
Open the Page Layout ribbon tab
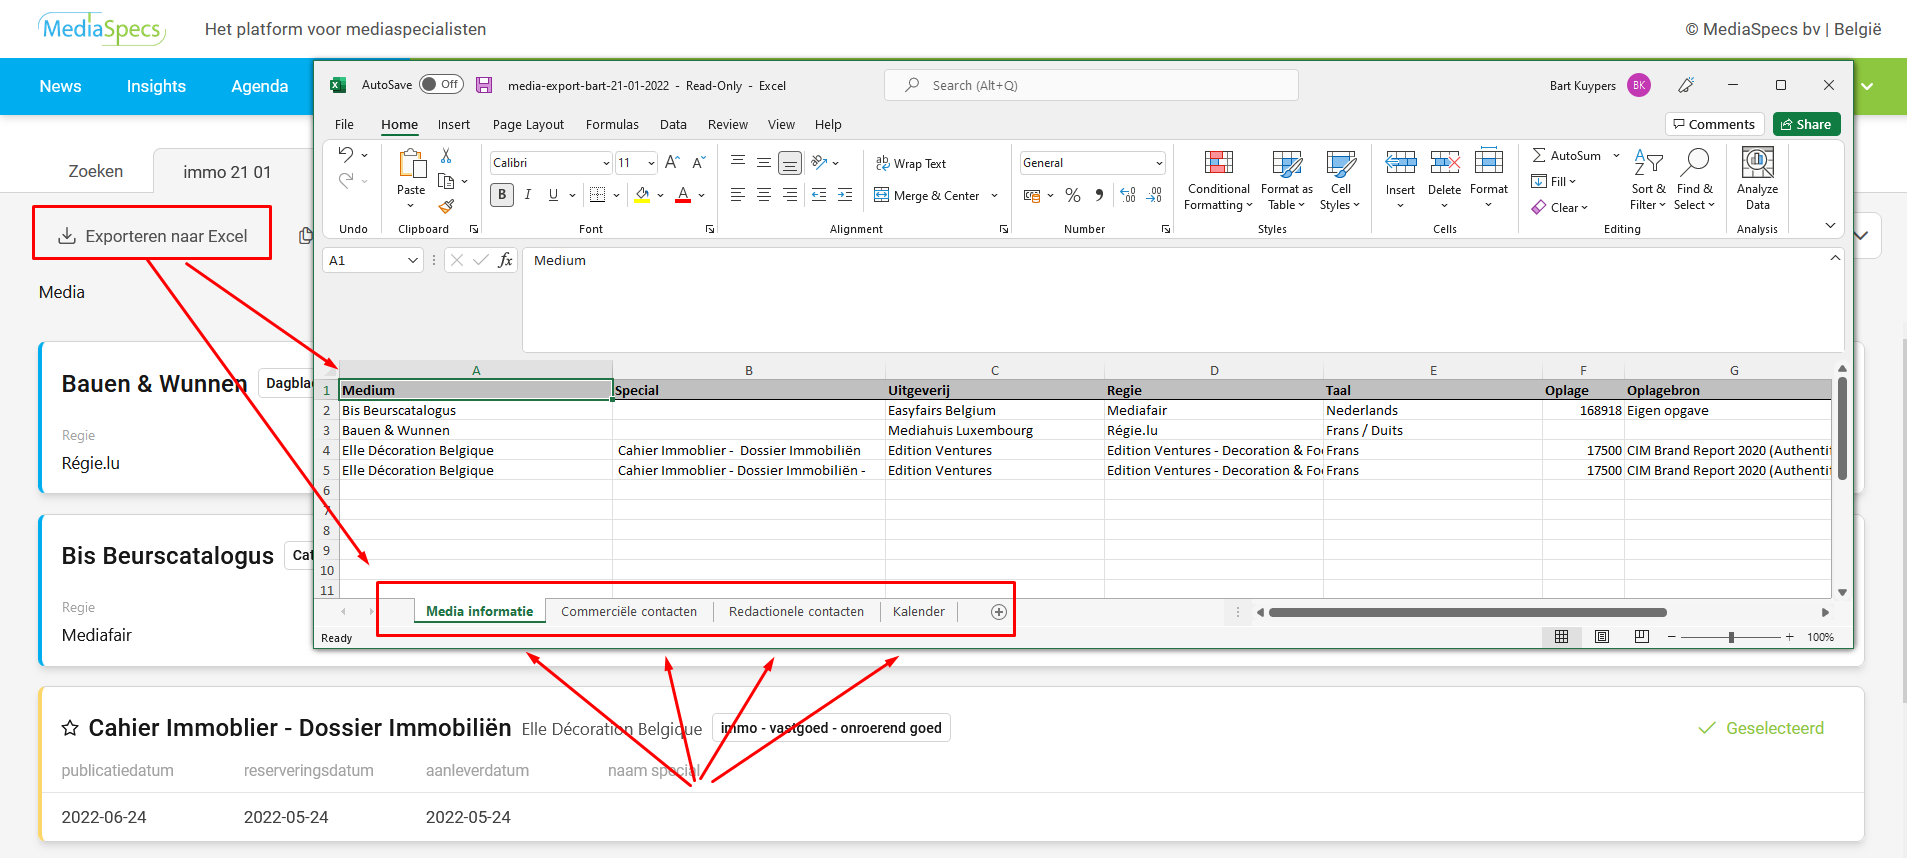click(528, 125)
